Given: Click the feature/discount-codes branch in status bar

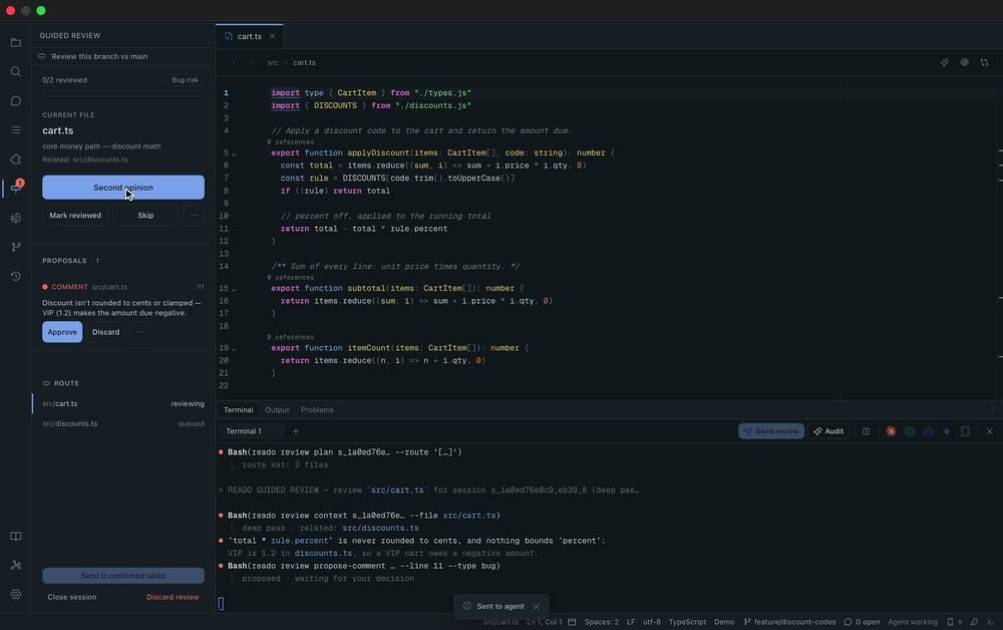Looking at the screenshot, I should pos(790,622).
